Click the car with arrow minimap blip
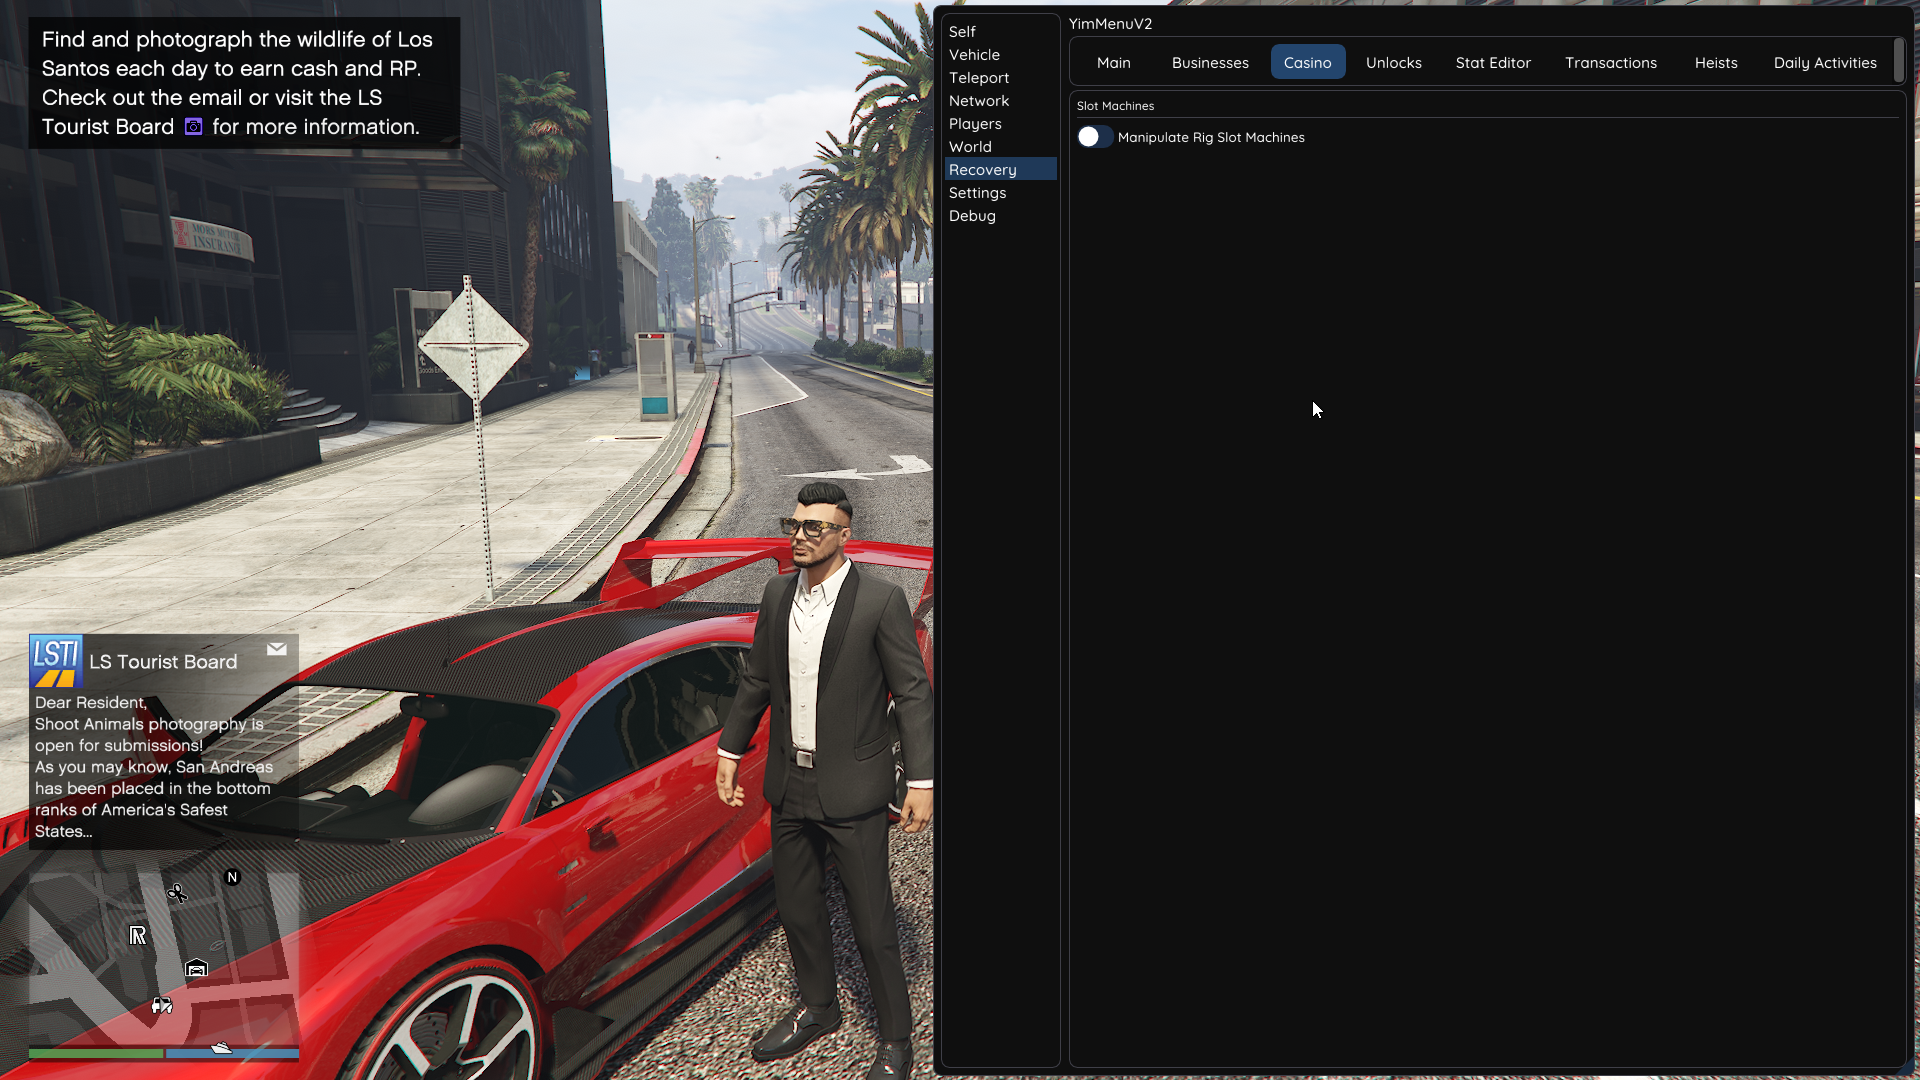 pyautogui.click(x=162, y=1005)
